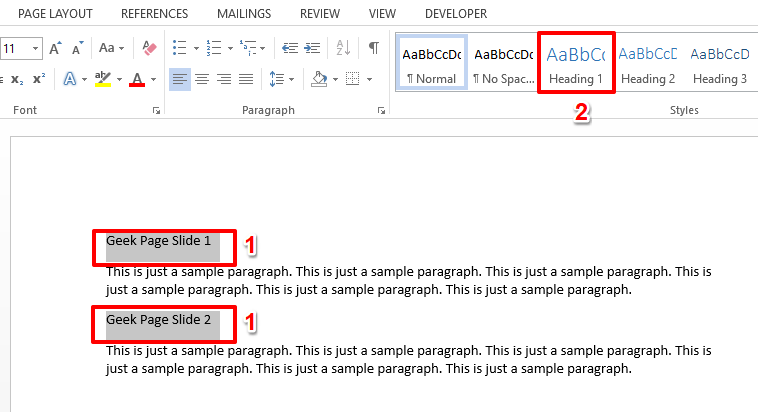Apply paragraph shading fill

point(319,79)
